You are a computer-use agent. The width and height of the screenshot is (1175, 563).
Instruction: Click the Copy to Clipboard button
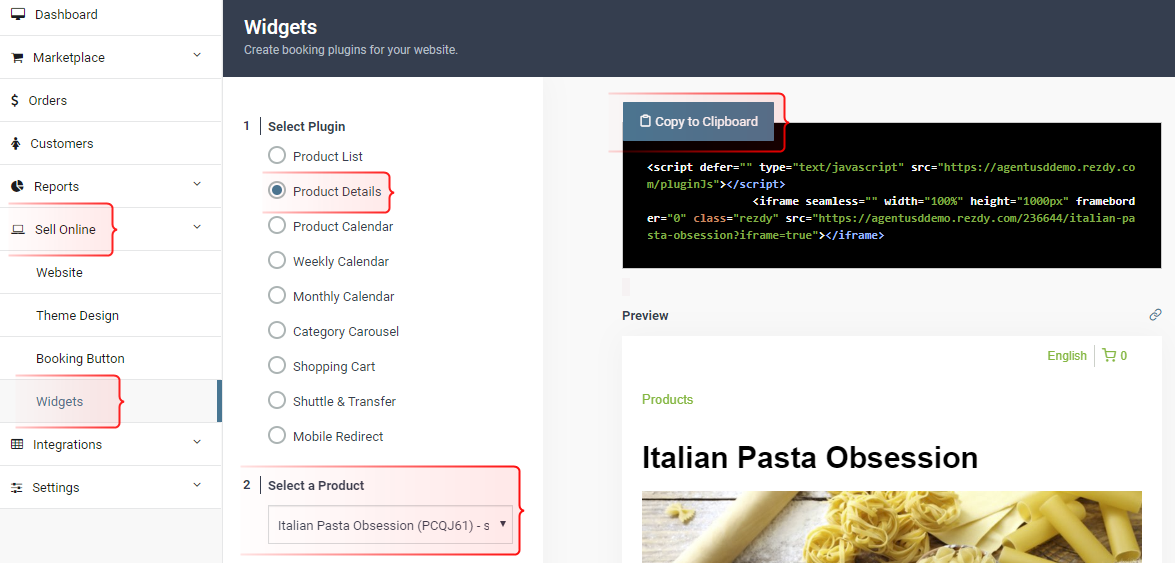(698, 121)
